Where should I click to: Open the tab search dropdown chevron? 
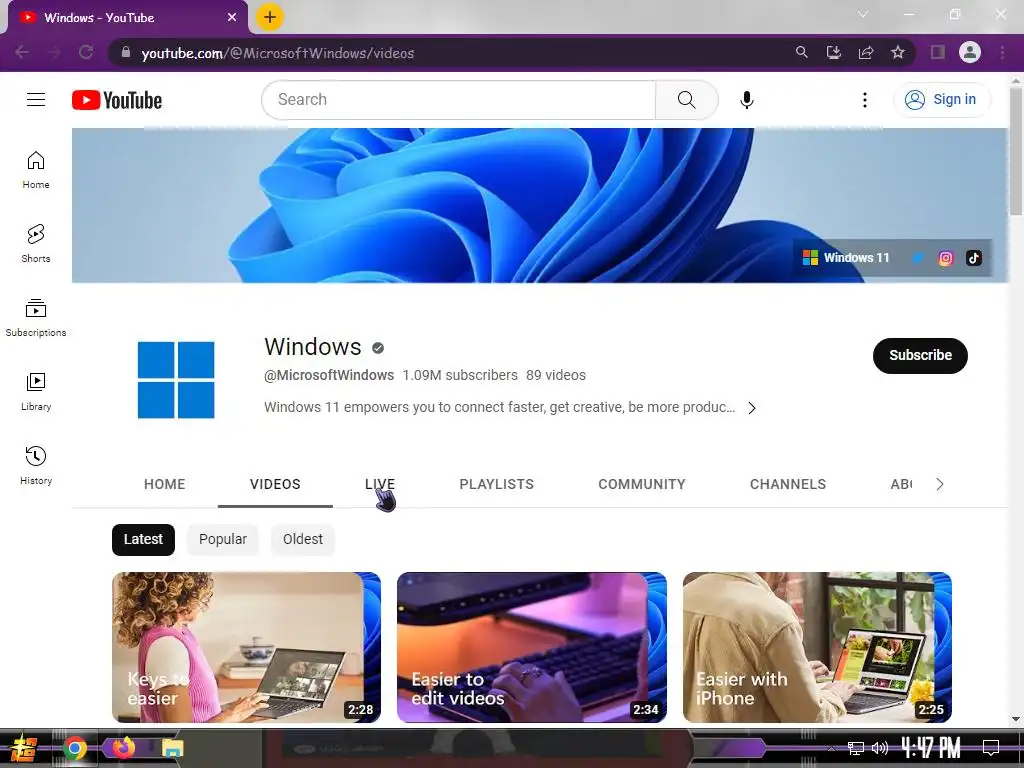pos(863,14)
